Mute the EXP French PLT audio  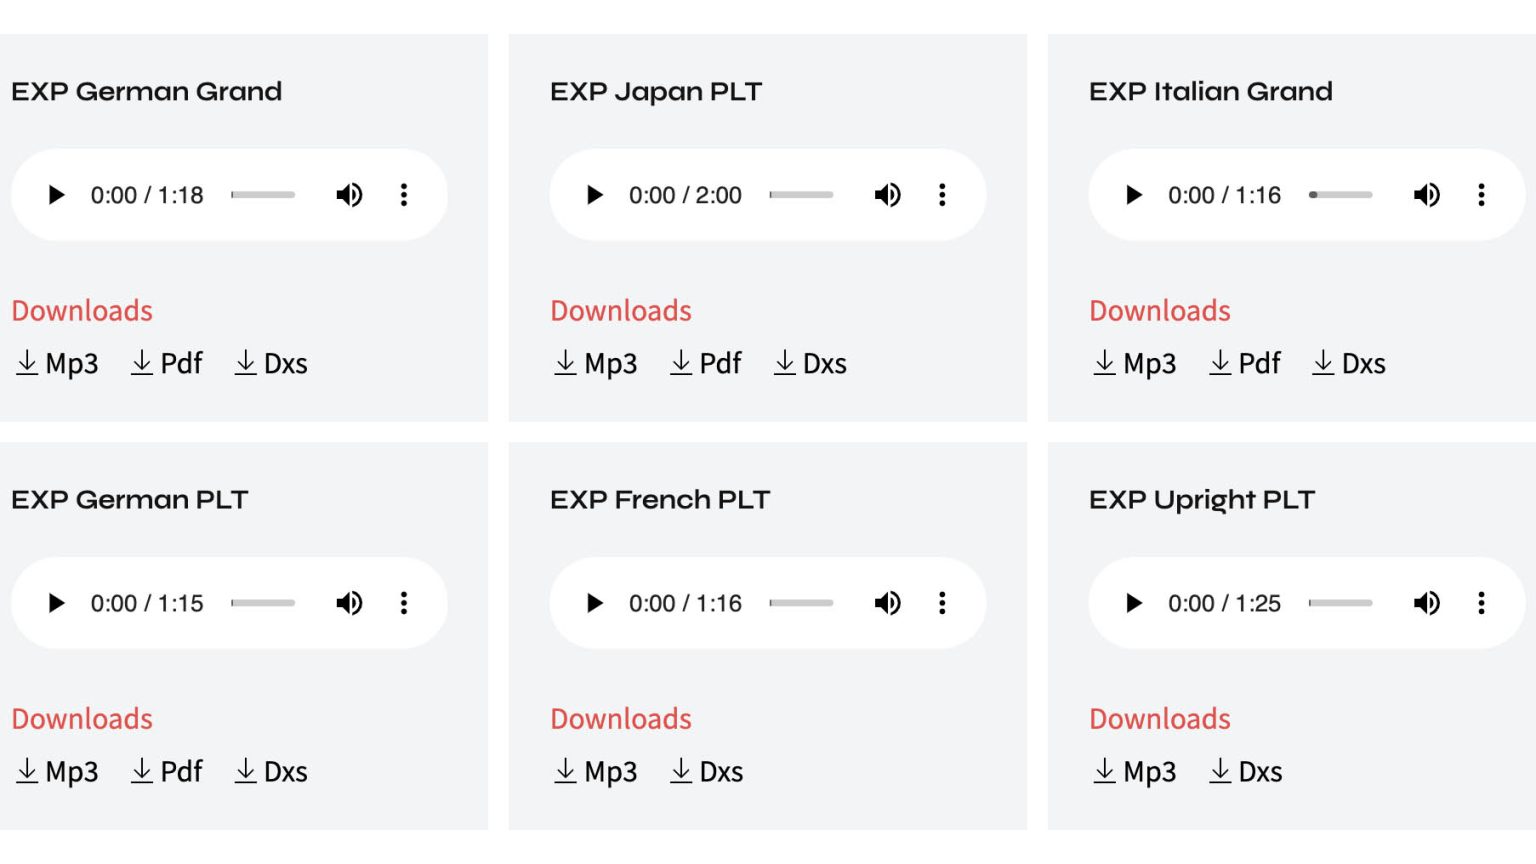pyautogui.click(x=887, y=603)
